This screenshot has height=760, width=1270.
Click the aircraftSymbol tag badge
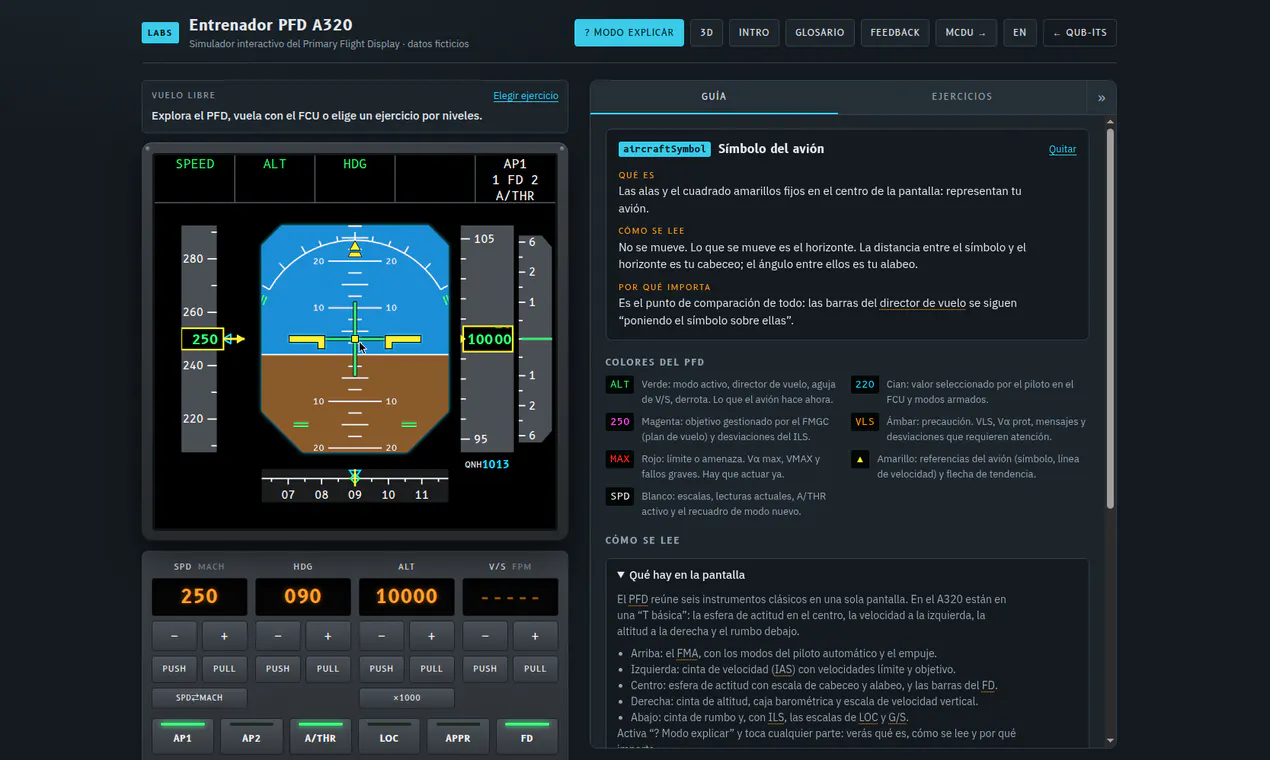click(664, 149)
